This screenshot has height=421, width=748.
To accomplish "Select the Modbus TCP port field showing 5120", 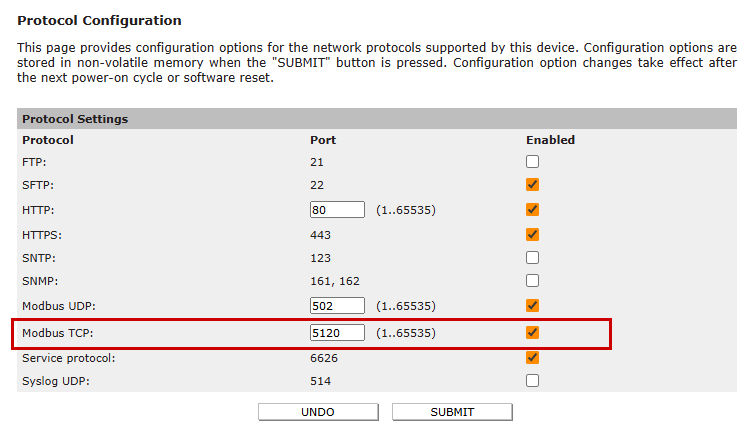I will 337,333.
